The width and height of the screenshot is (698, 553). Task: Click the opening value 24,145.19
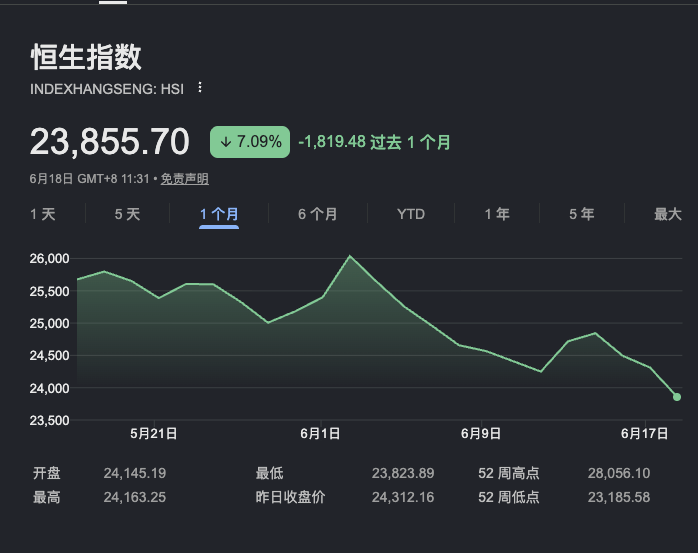tap(135, 473)
